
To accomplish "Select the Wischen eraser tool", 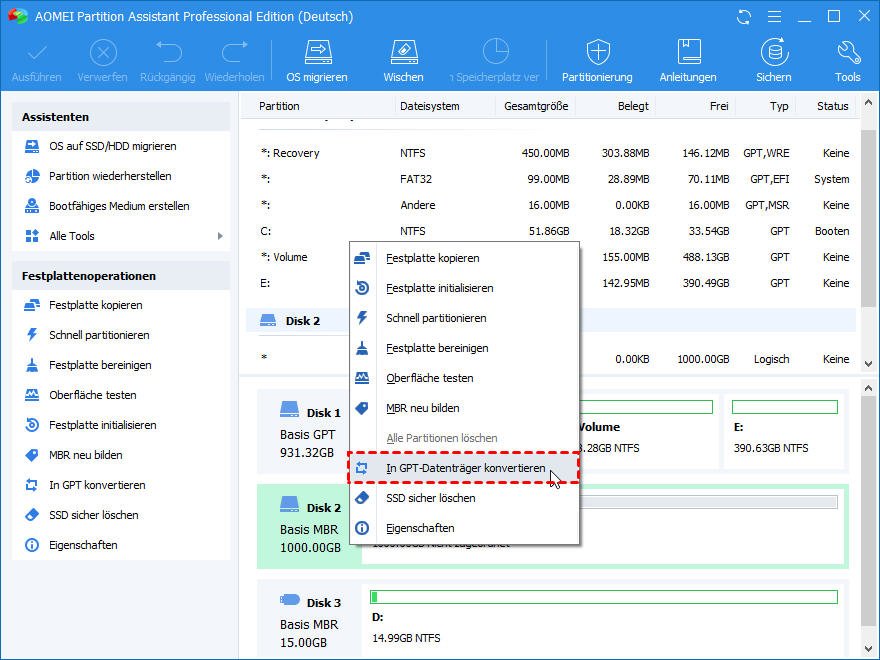I will click(x=402, y=61).
